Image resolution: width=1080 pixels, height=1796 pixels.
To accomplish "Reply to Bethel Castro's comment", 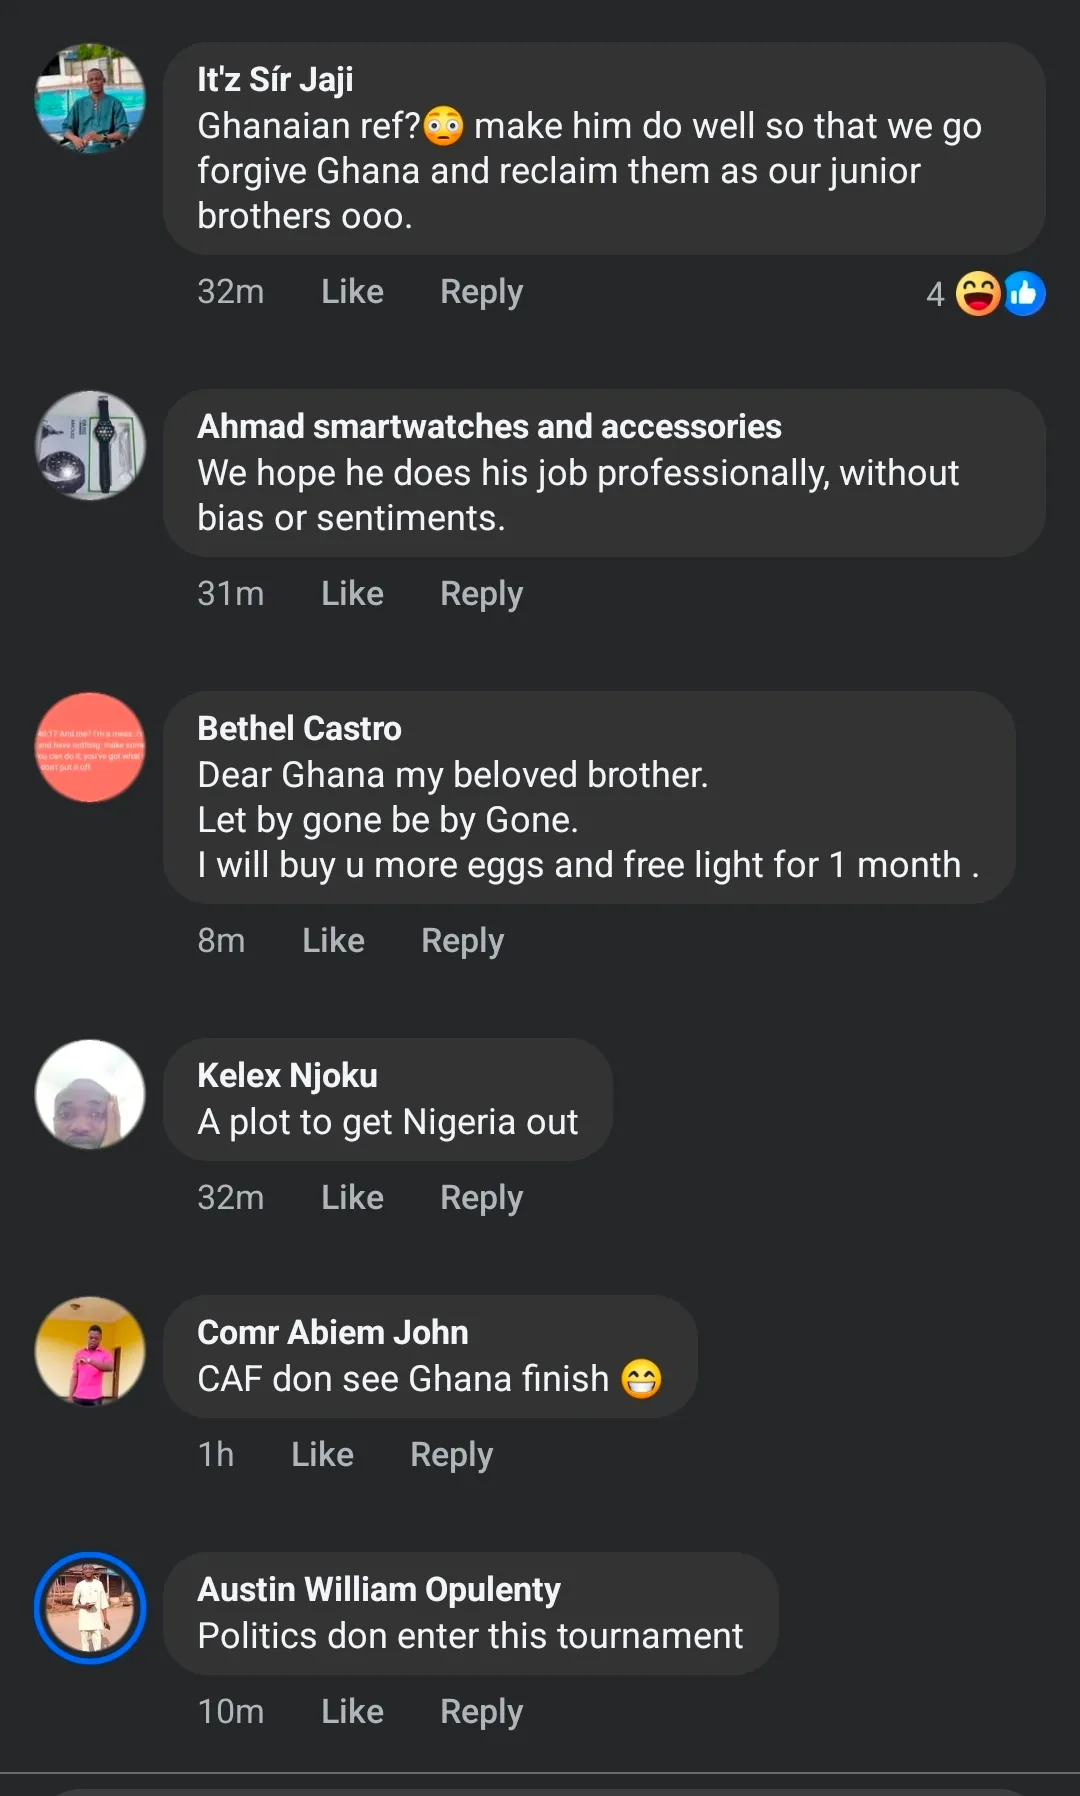I will point(462,941).
